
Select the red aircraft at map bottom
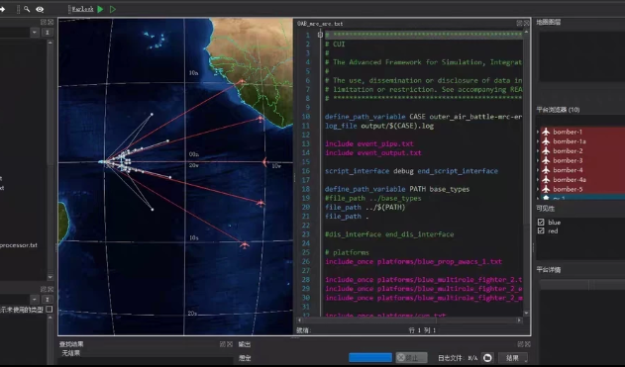tap(245, 245)
